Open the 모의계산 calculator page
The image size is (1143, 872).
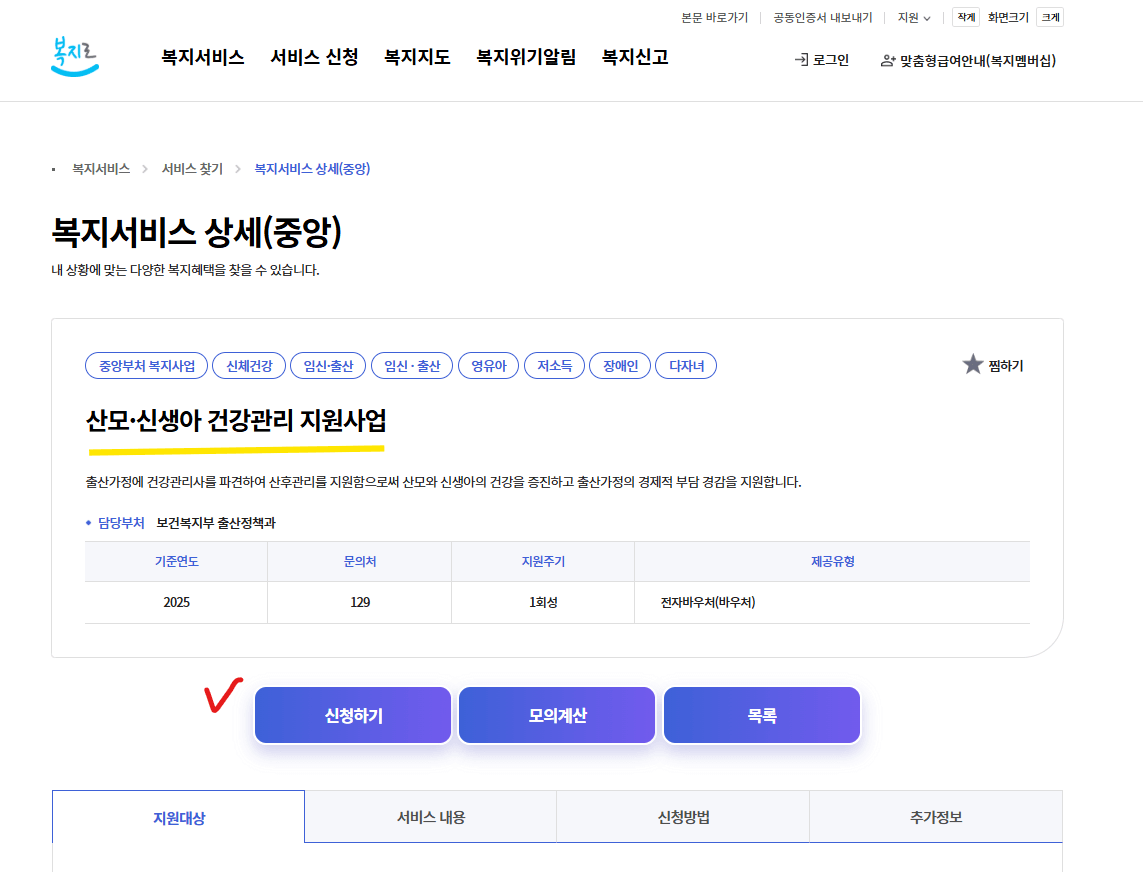tap(557, 714)
